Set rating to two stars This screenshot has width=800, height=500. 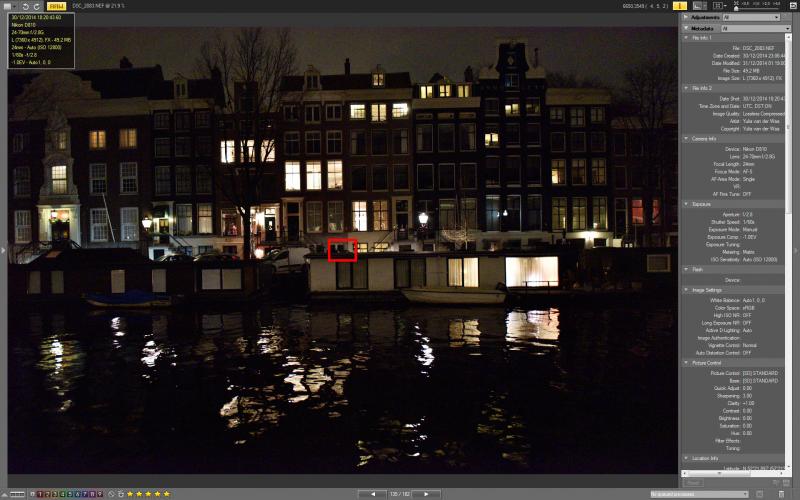(139, 494)
